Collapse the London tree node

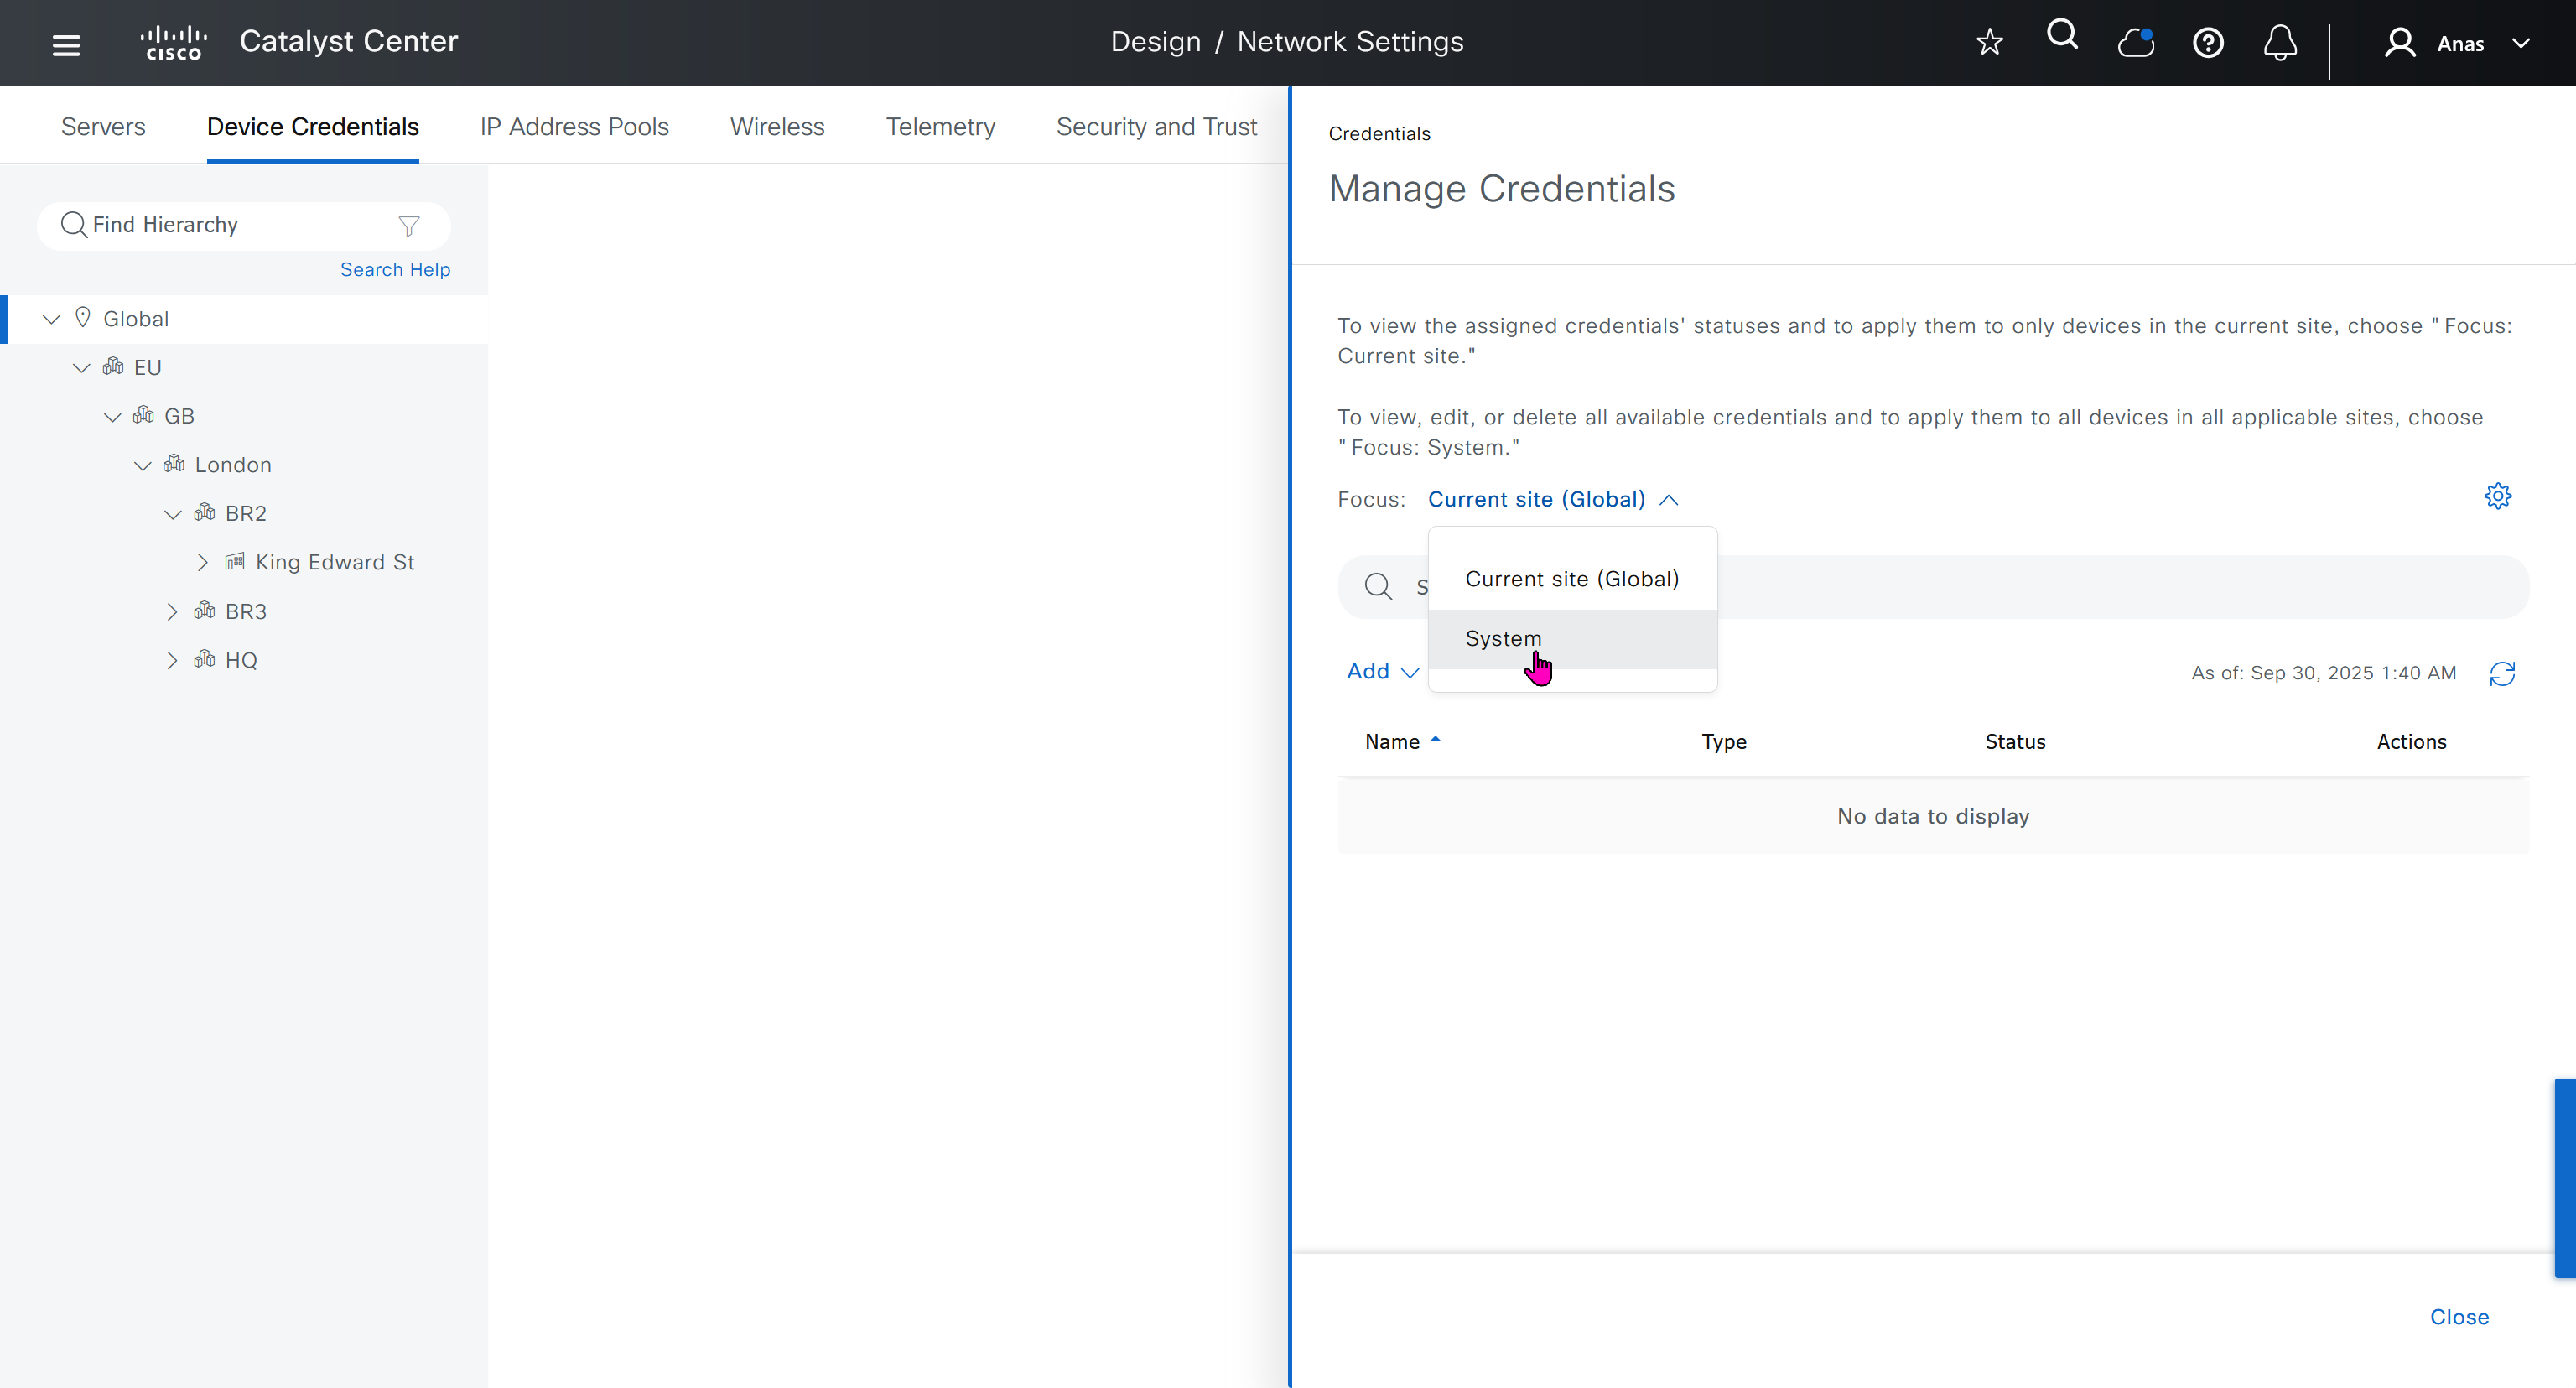[x=143, y=465]
